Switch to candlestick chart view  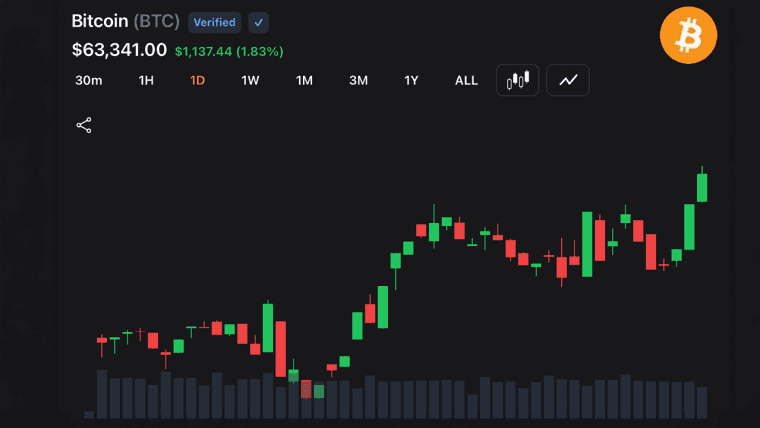coord(517,80)
